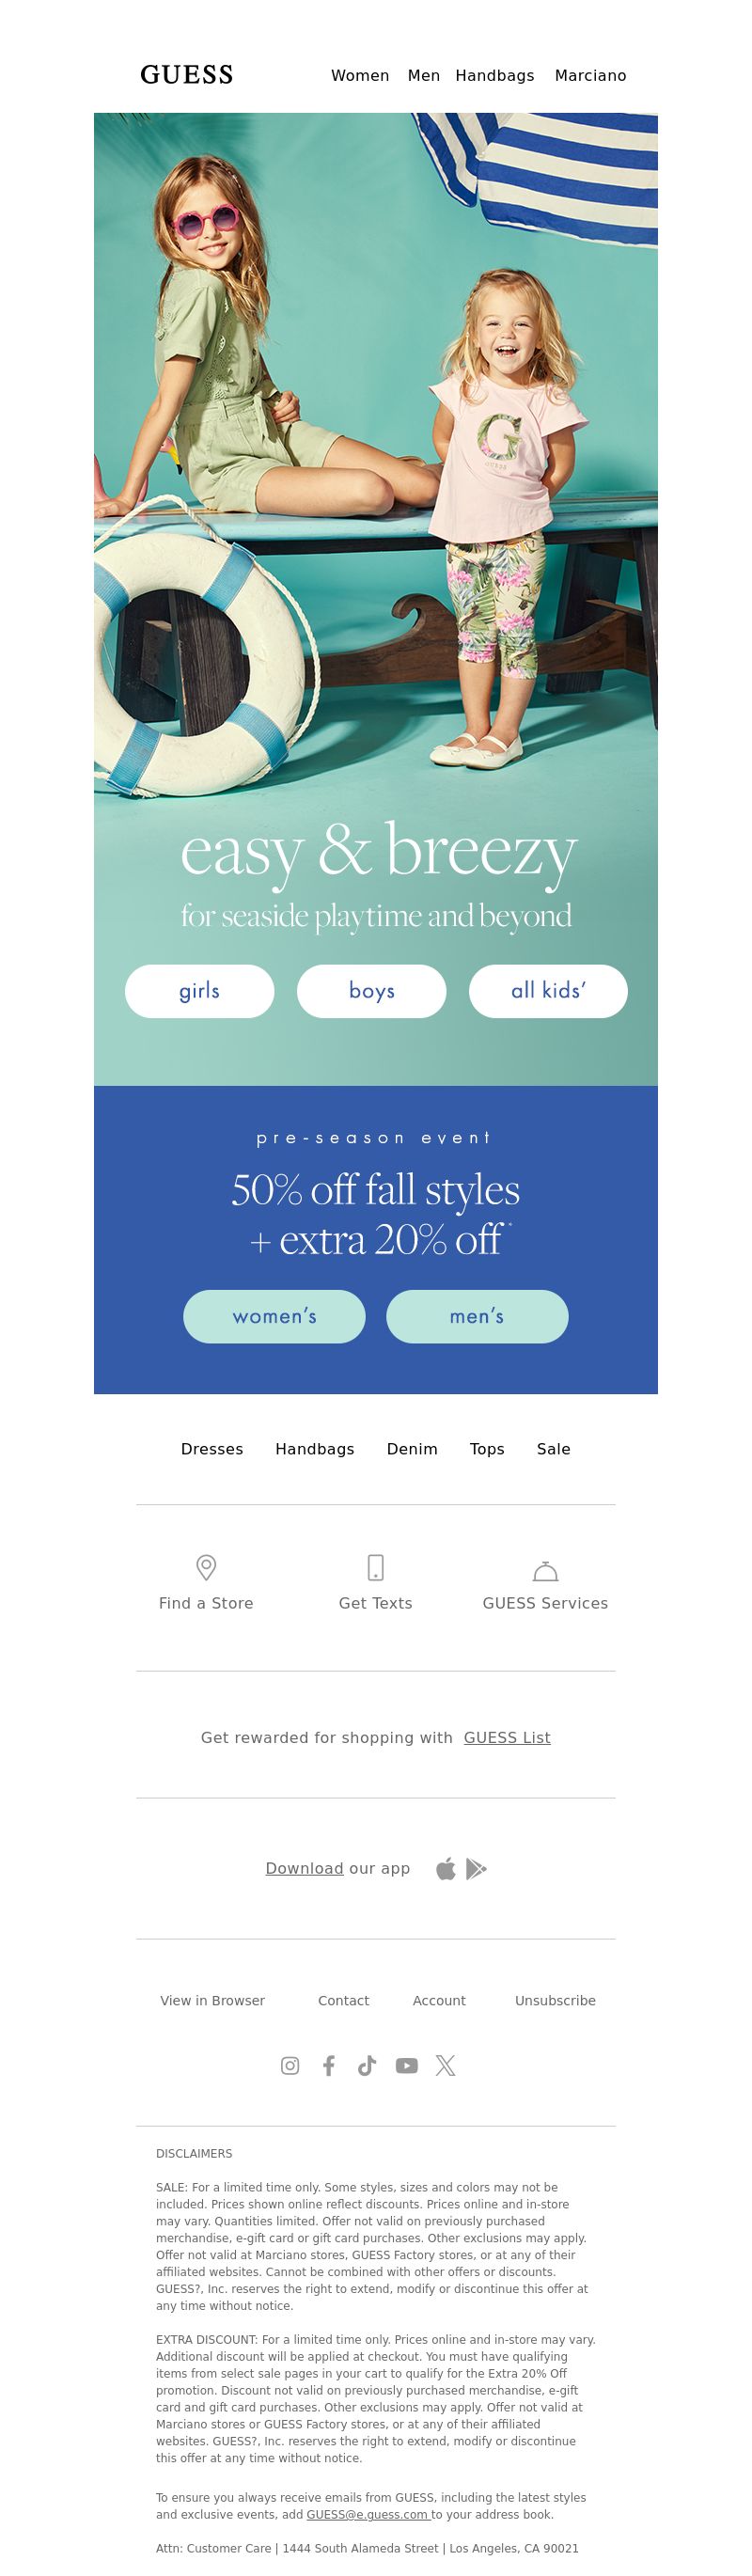This screenshot has height=2576, width=752.
Task: Select the girls button
Action: tap(200, 991)
